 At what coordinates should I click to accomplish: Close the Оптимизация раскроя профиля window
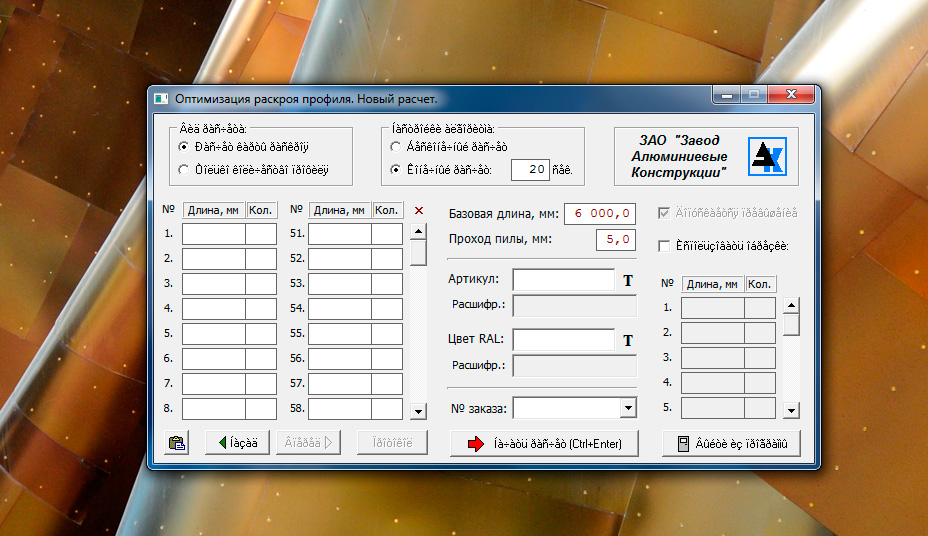point(791,95)
